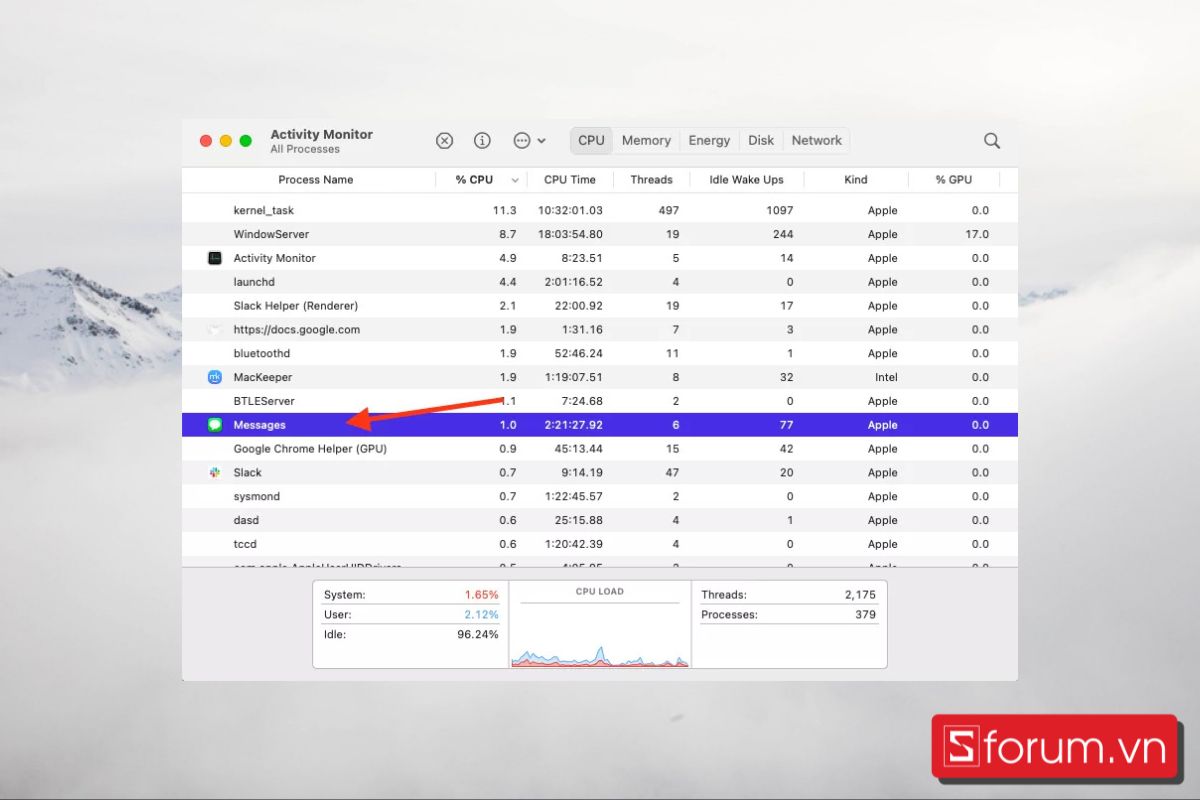The width and height of the screenshot is (1200, 800).
Task: Sort by the CPU Time column header
Action: point(570,180)
